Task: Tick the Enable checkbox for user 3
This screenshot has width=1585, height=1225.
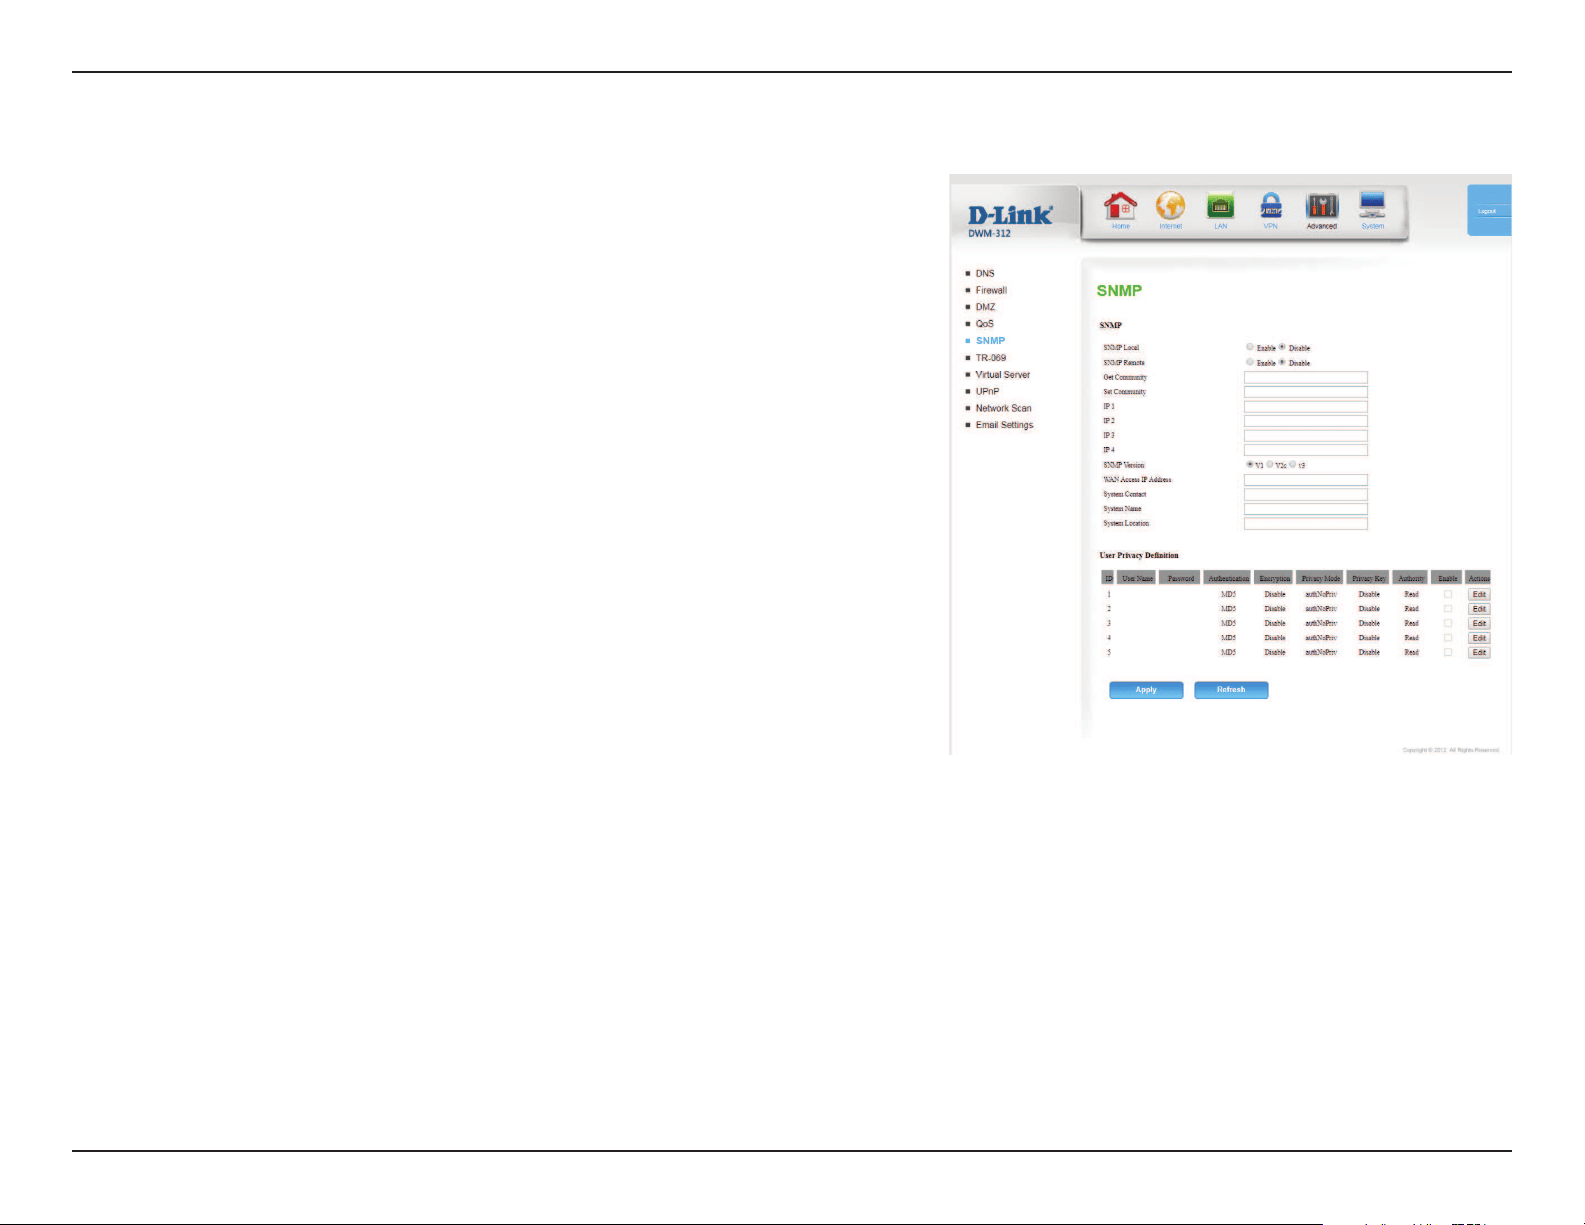Action: pos(1447,623)
